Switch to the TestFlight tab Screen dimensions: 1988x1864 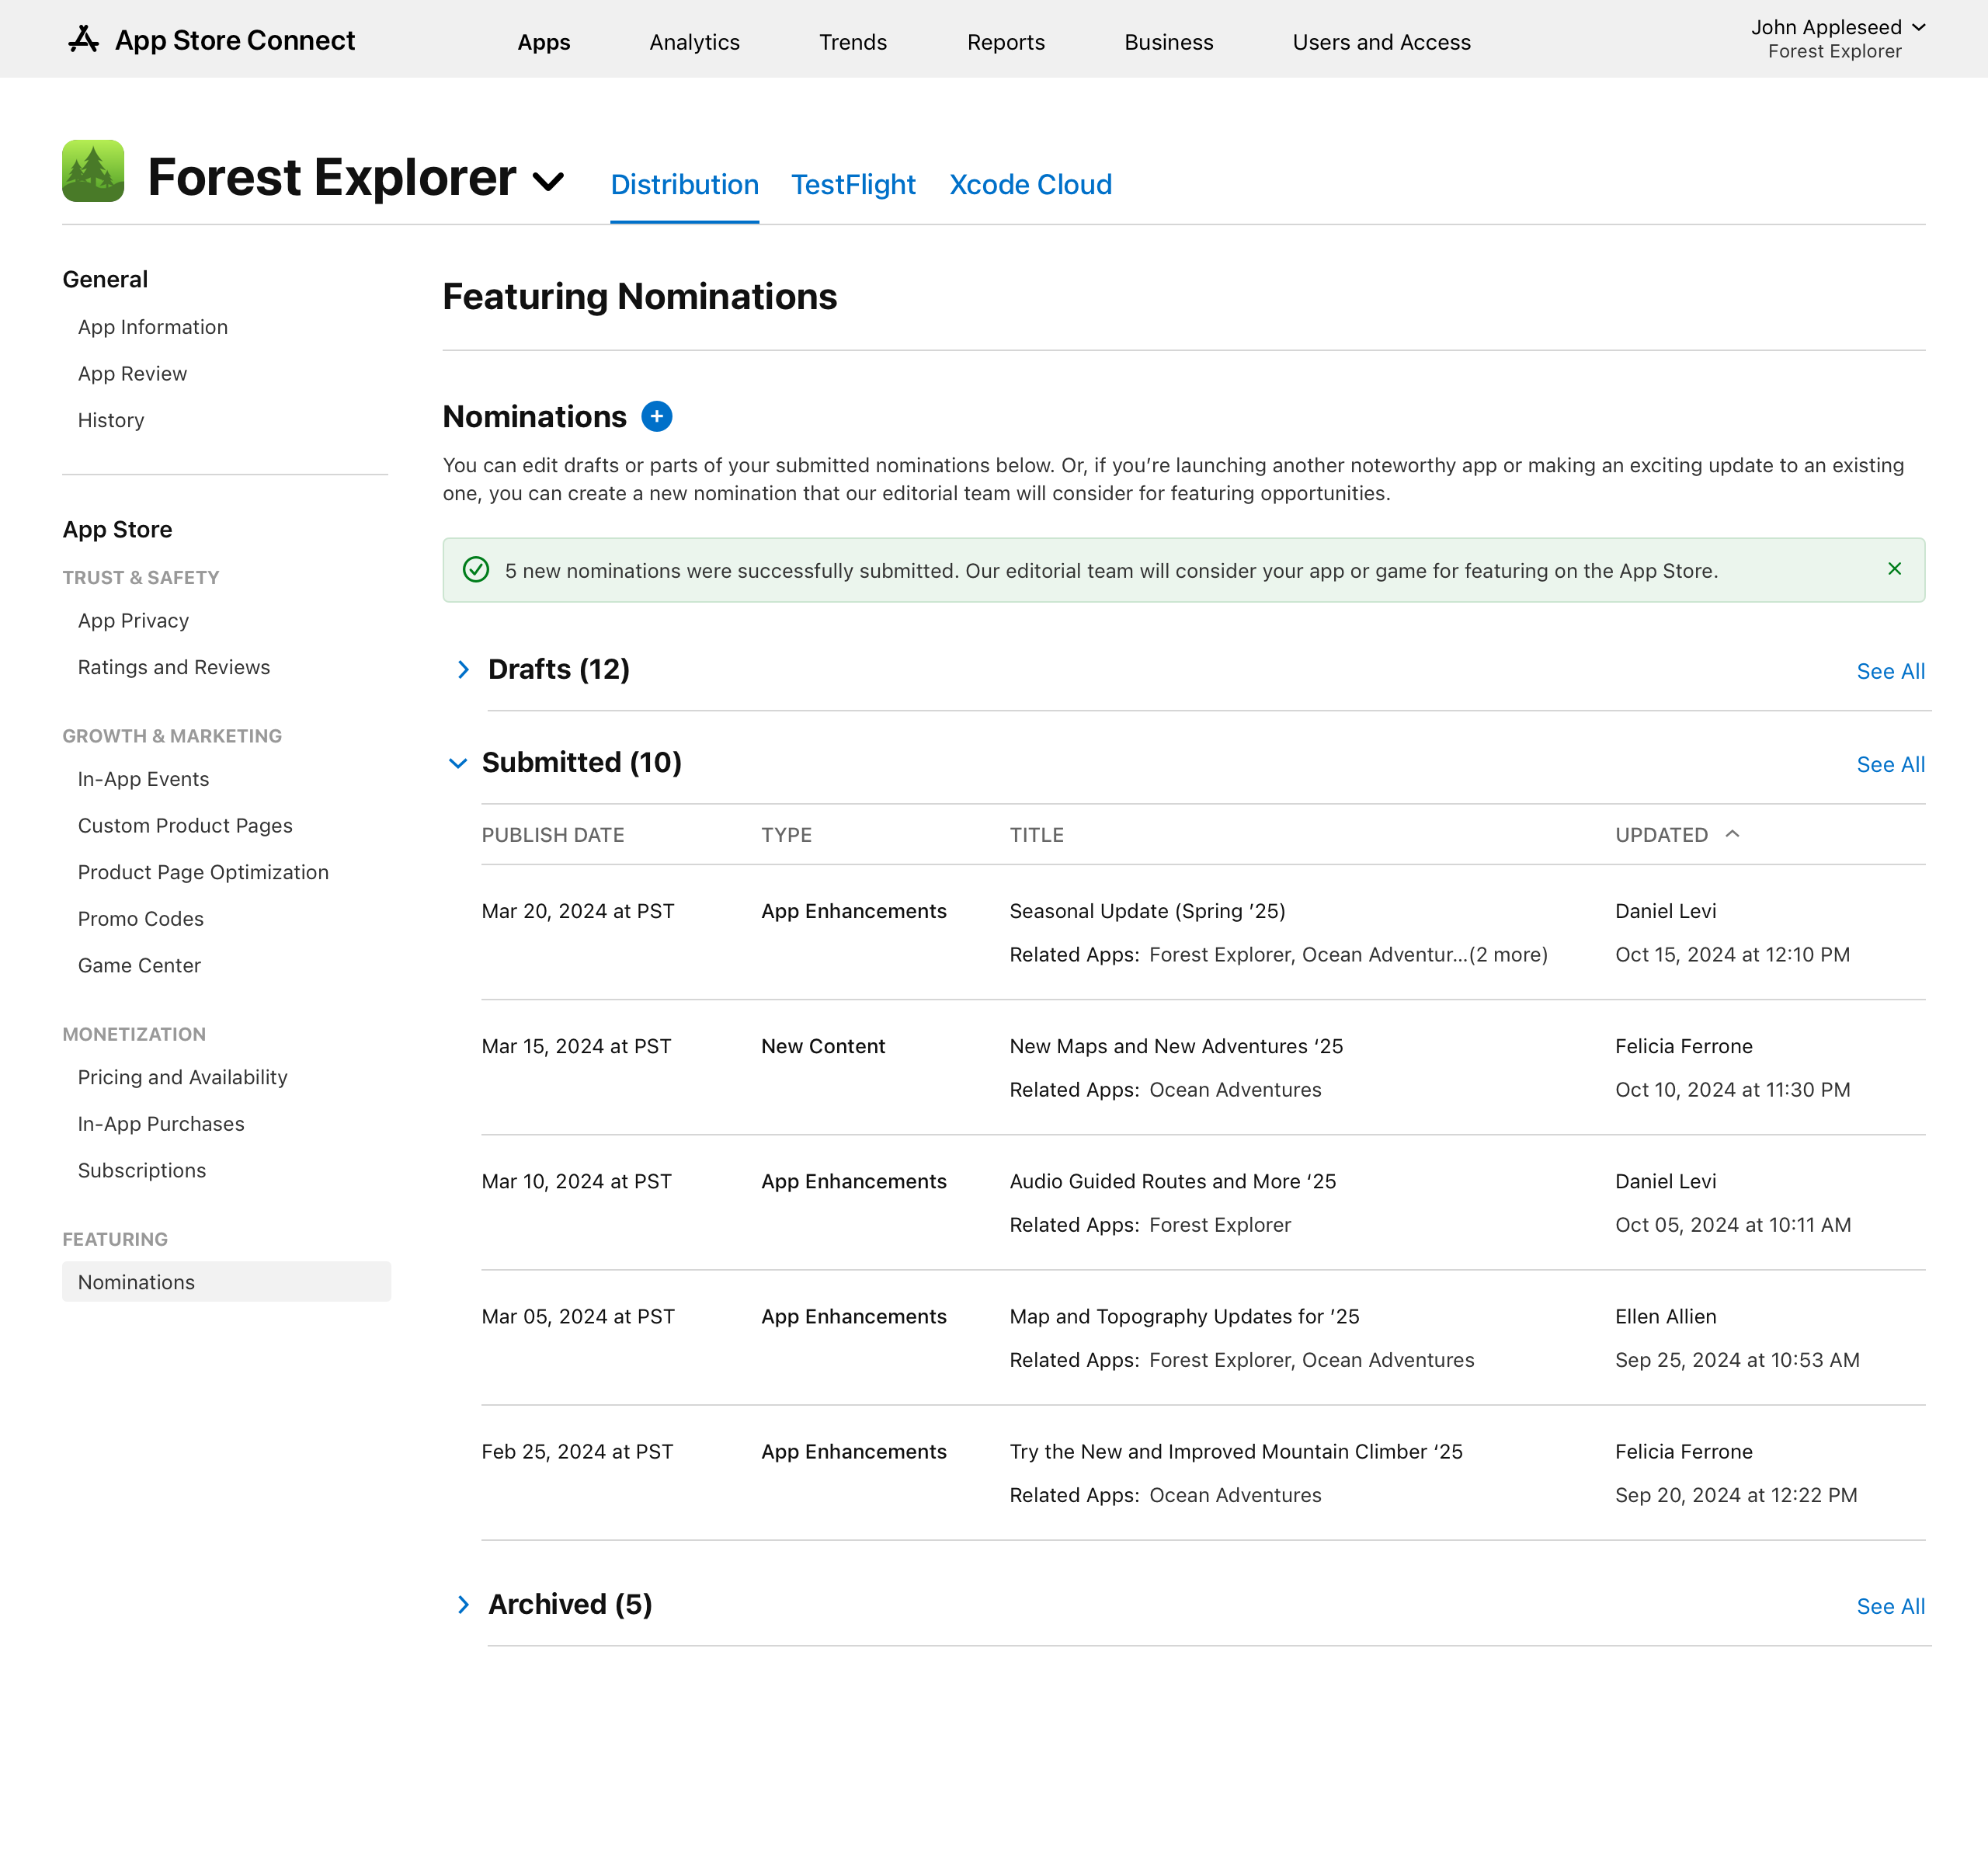[x=853, y=184]
